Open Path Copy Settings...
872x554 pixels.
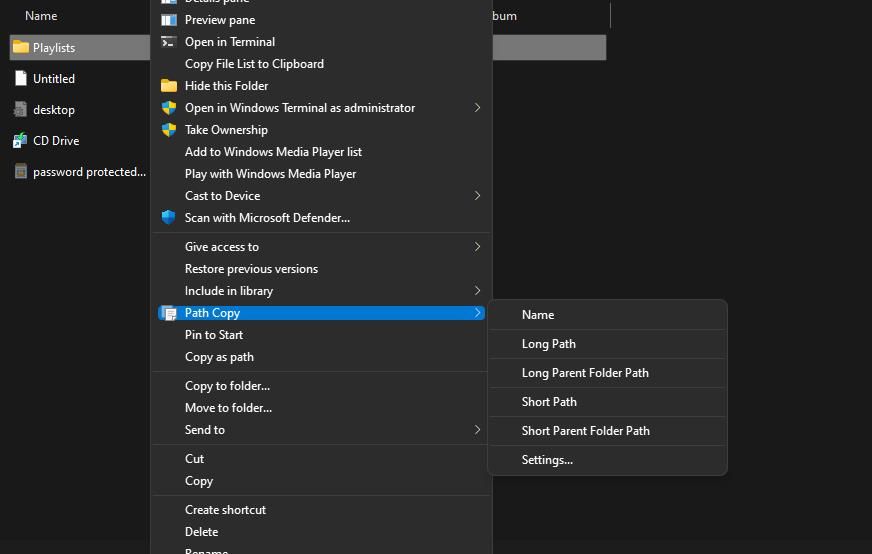[607, 460]
